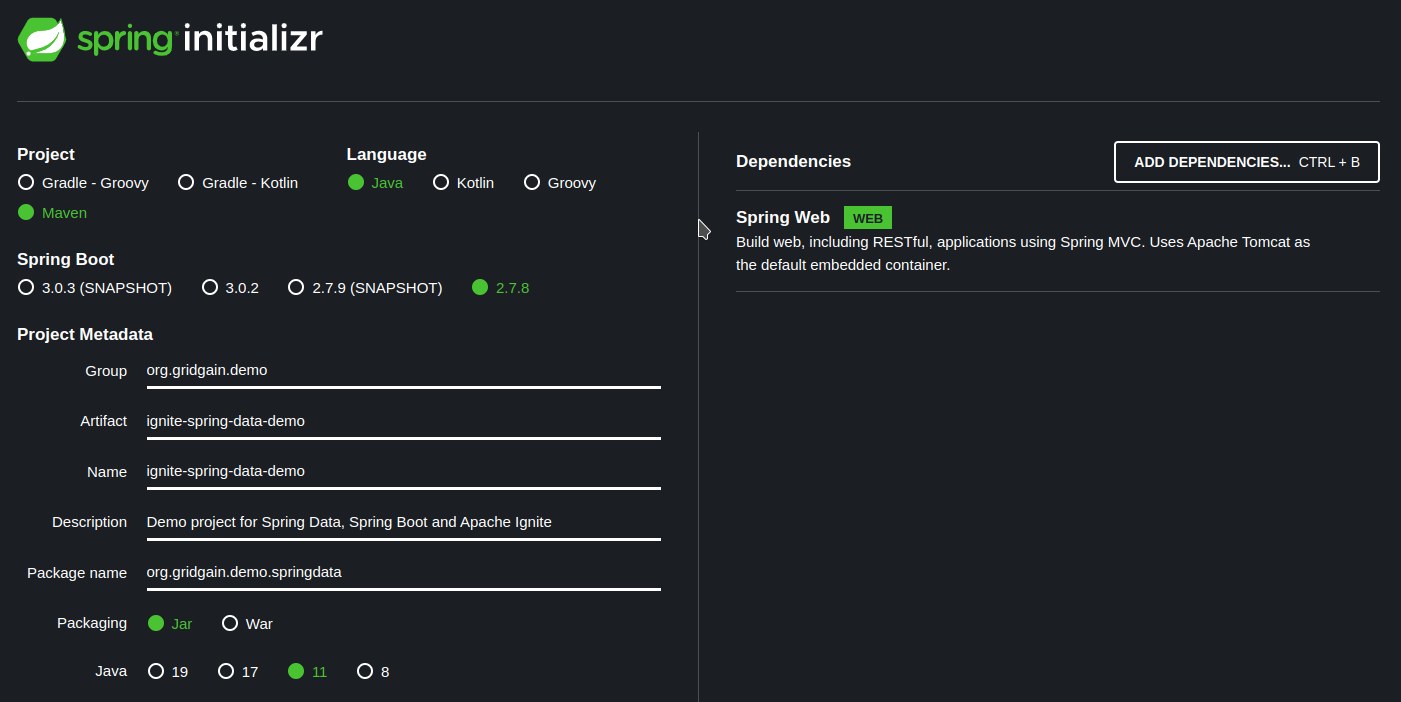Edit the Package name input field
1401x702 pixels.
pos(404,573)
